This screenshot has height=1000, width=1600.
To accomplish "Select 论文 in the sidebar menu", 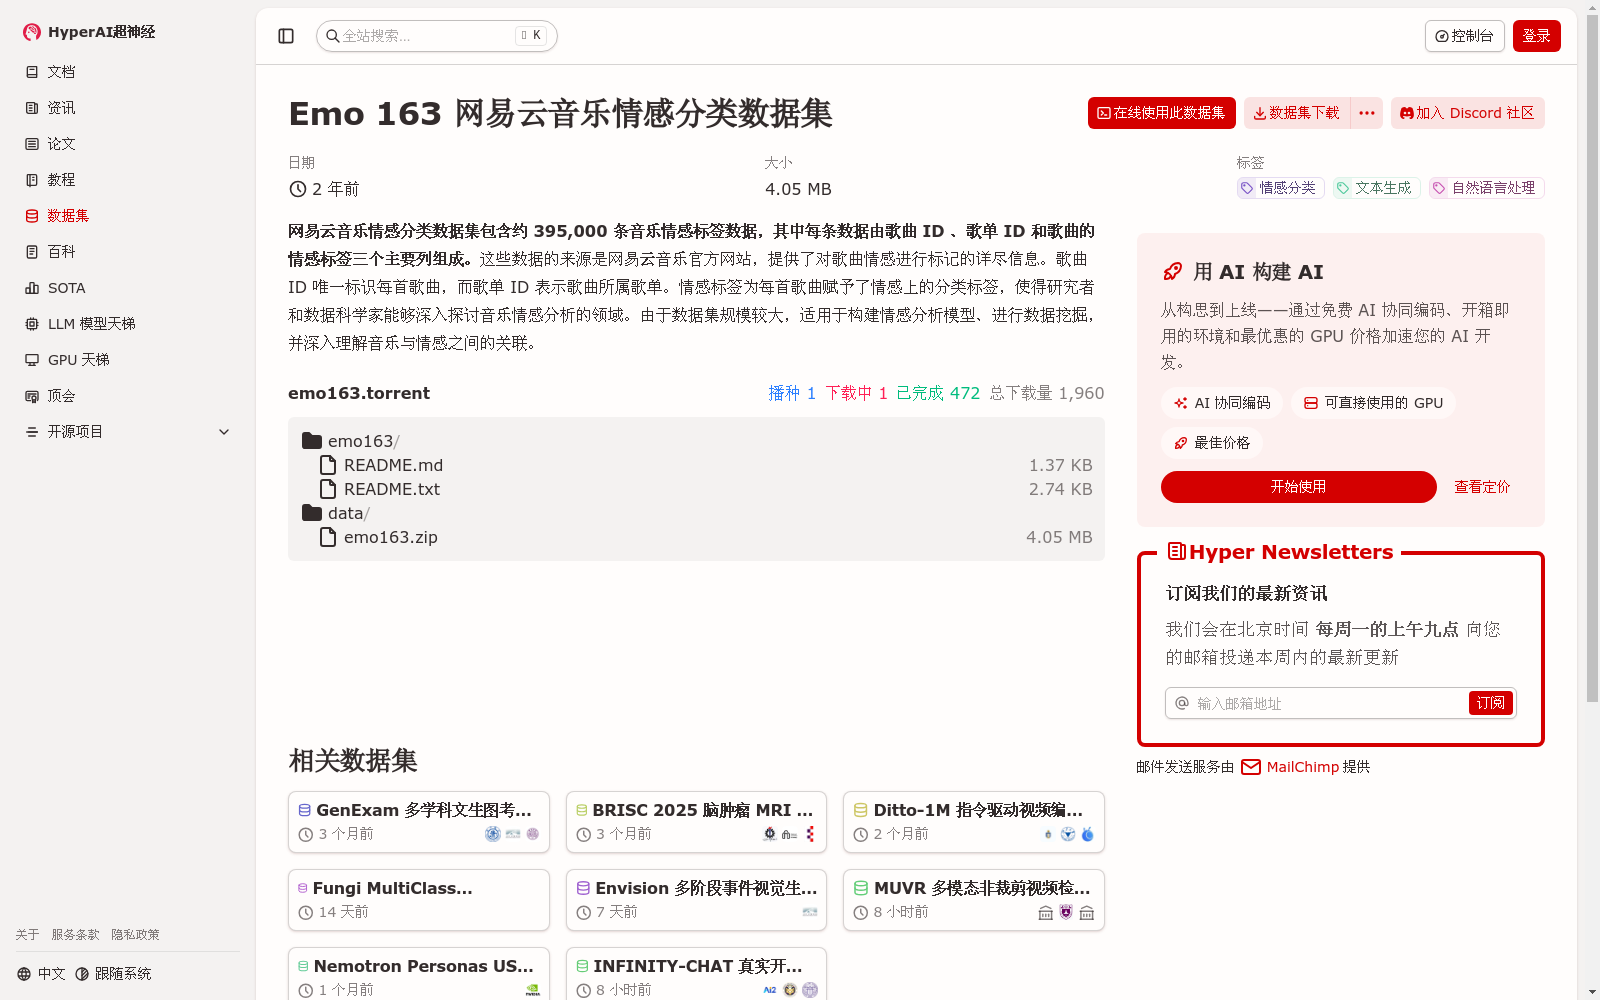I will [60, 143].
